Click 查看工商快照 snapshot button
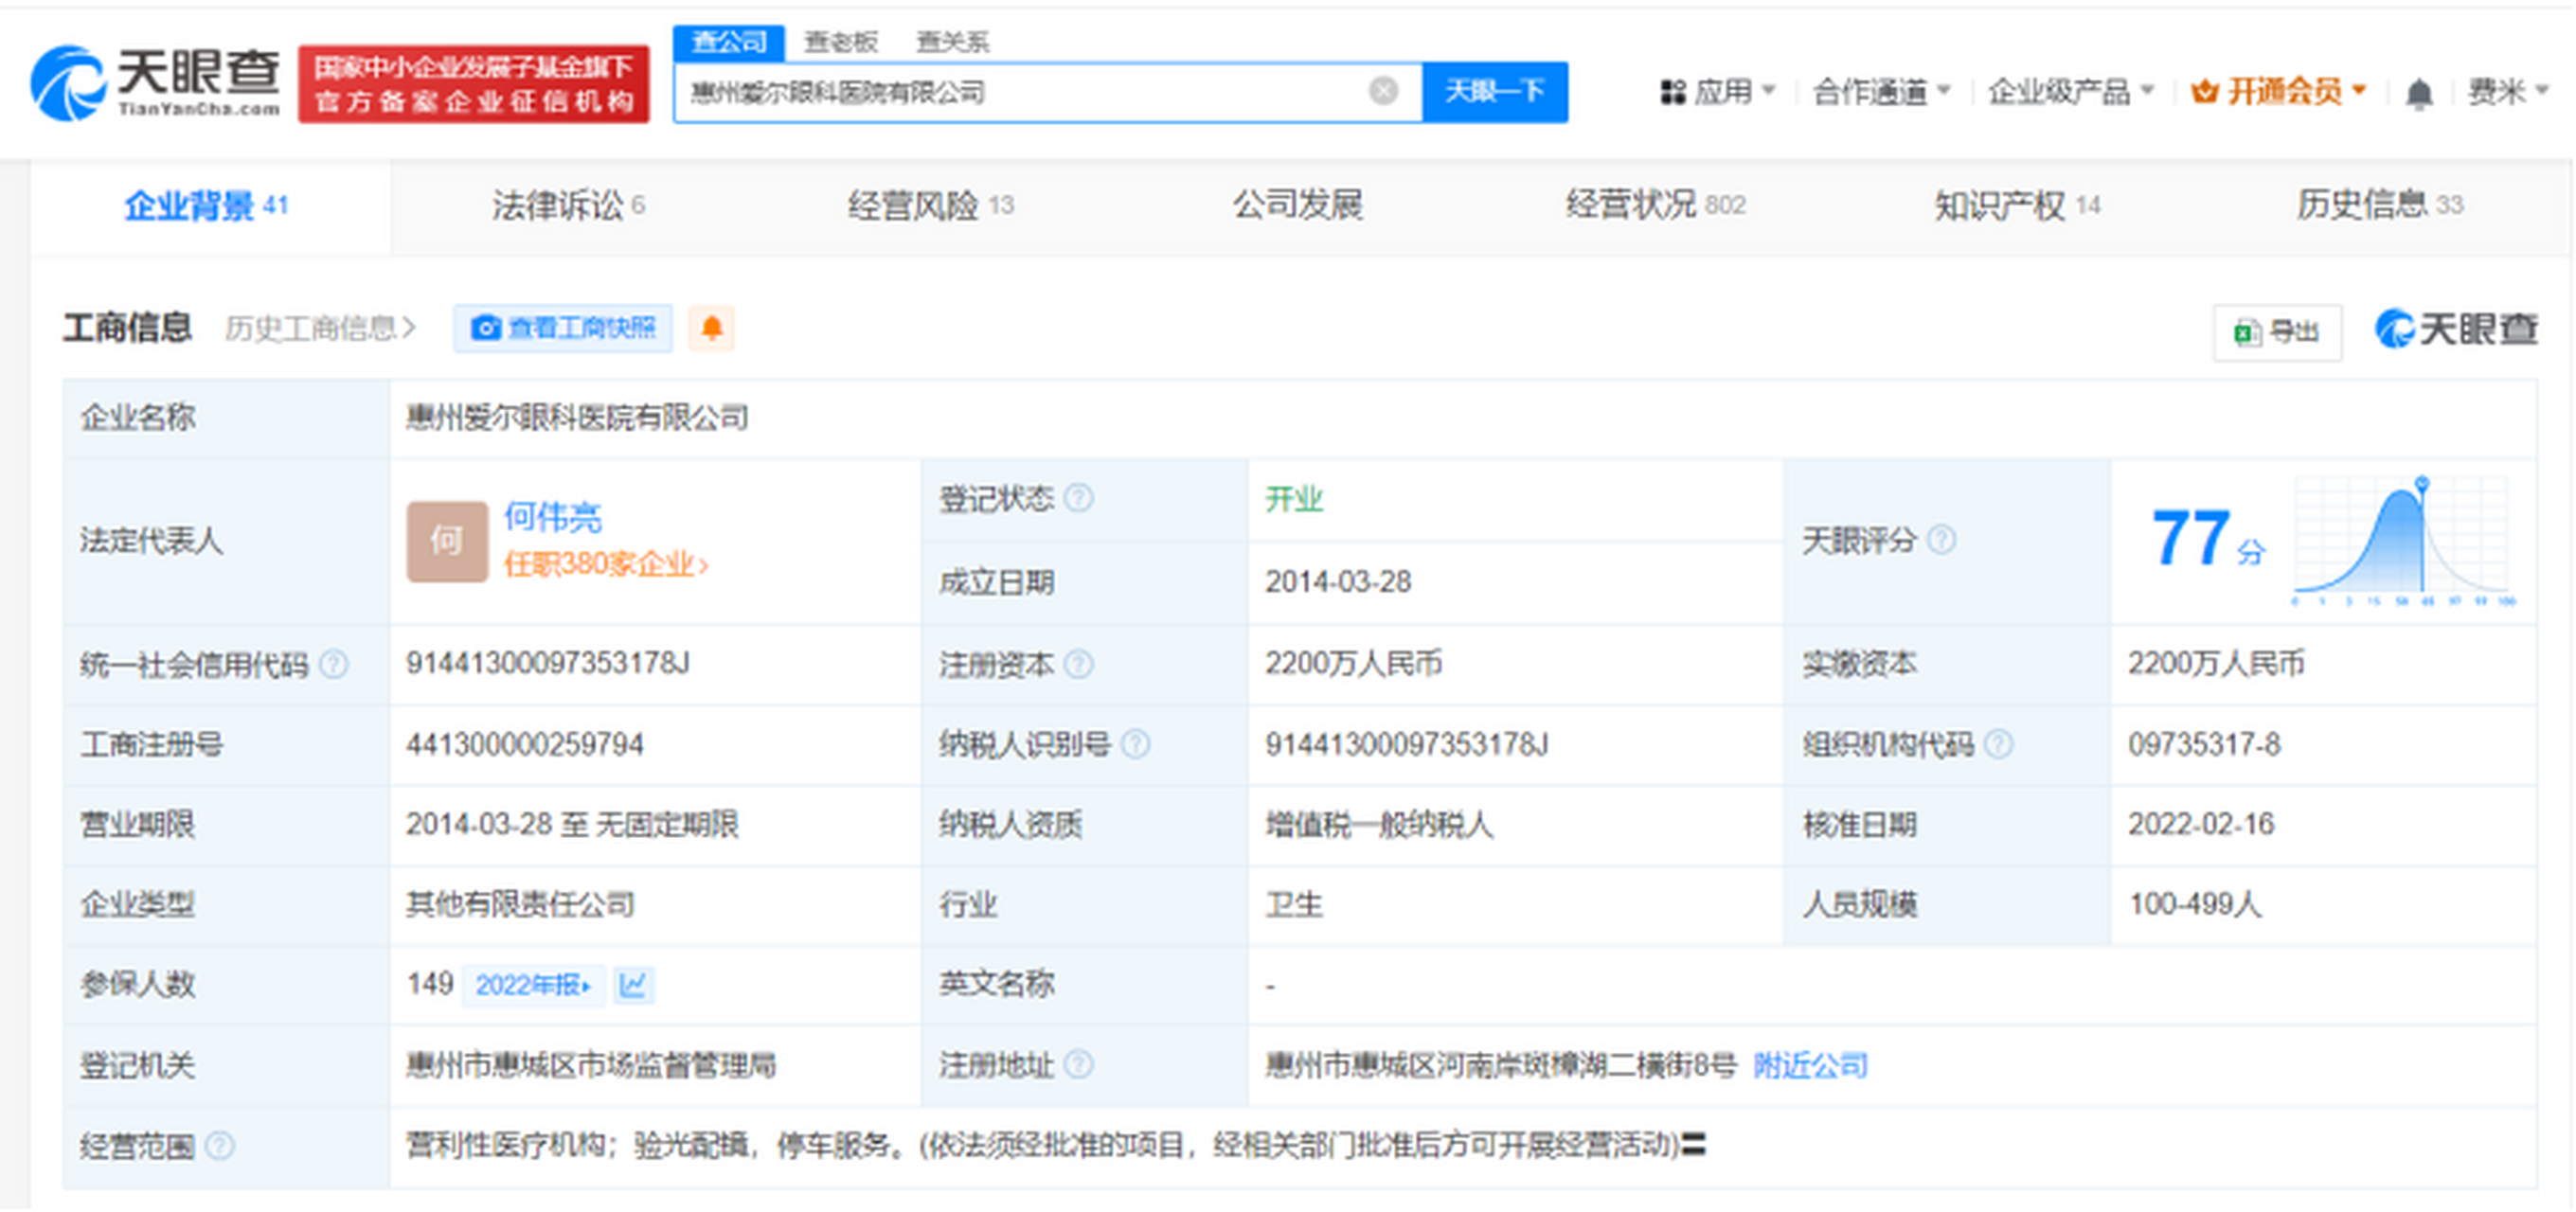Screen dimensions: 2576x1212 coord(563,328)
